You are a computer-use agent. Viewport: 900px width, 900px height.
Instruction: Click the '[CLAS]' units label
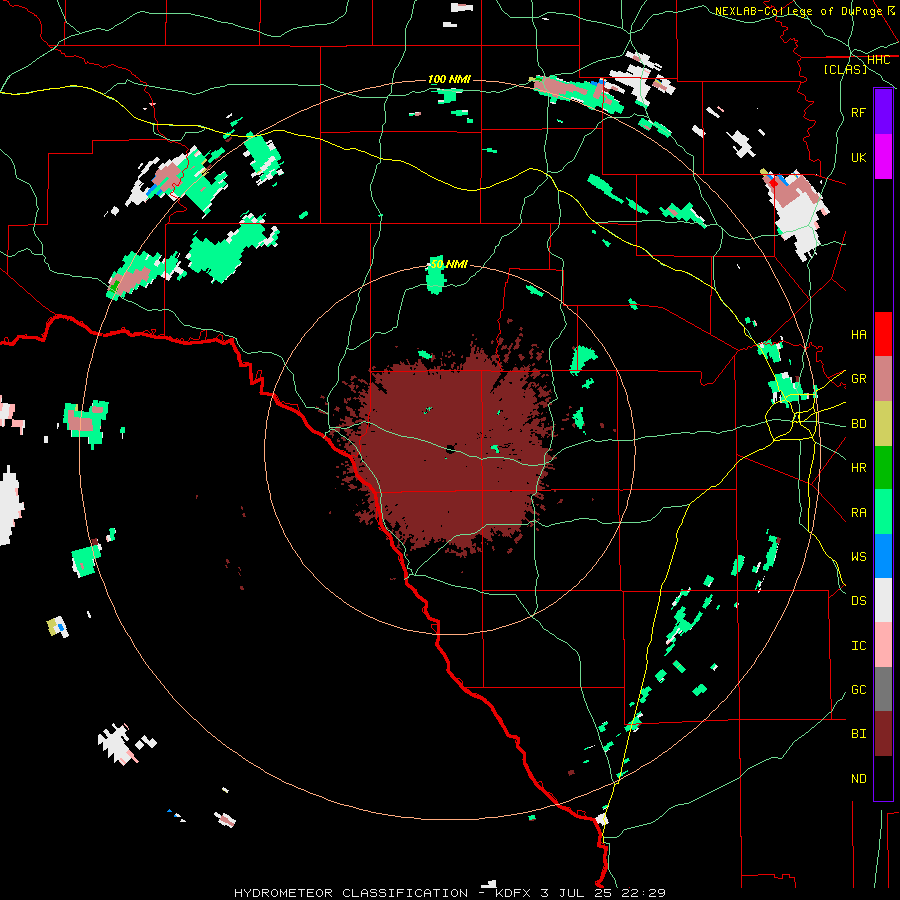click(845, 69)
